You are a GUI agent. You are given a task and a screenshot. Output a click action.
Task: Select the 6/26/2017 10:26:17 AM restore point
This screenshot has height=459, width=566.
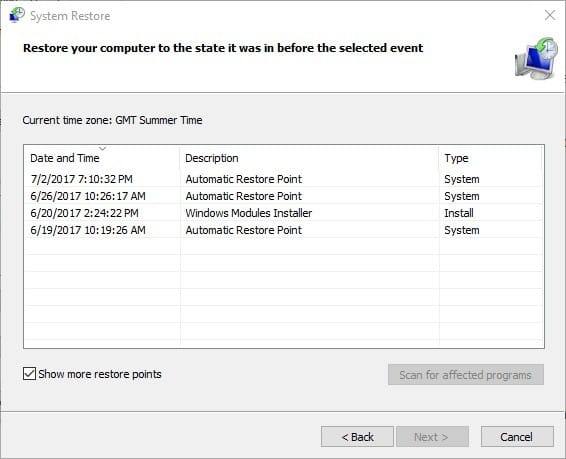pos(283,196)
